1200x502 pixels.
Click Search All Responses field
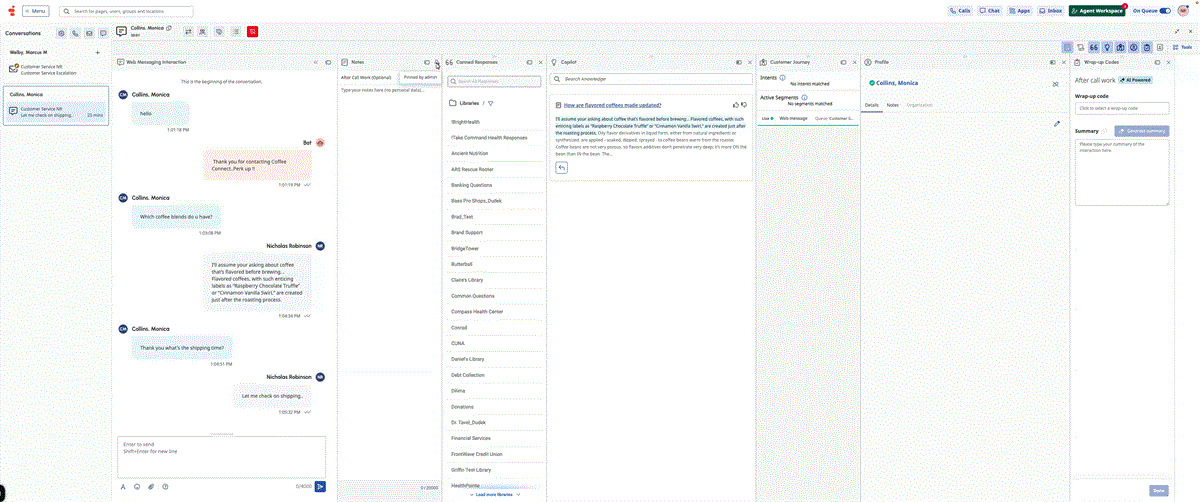coord(495,80)
